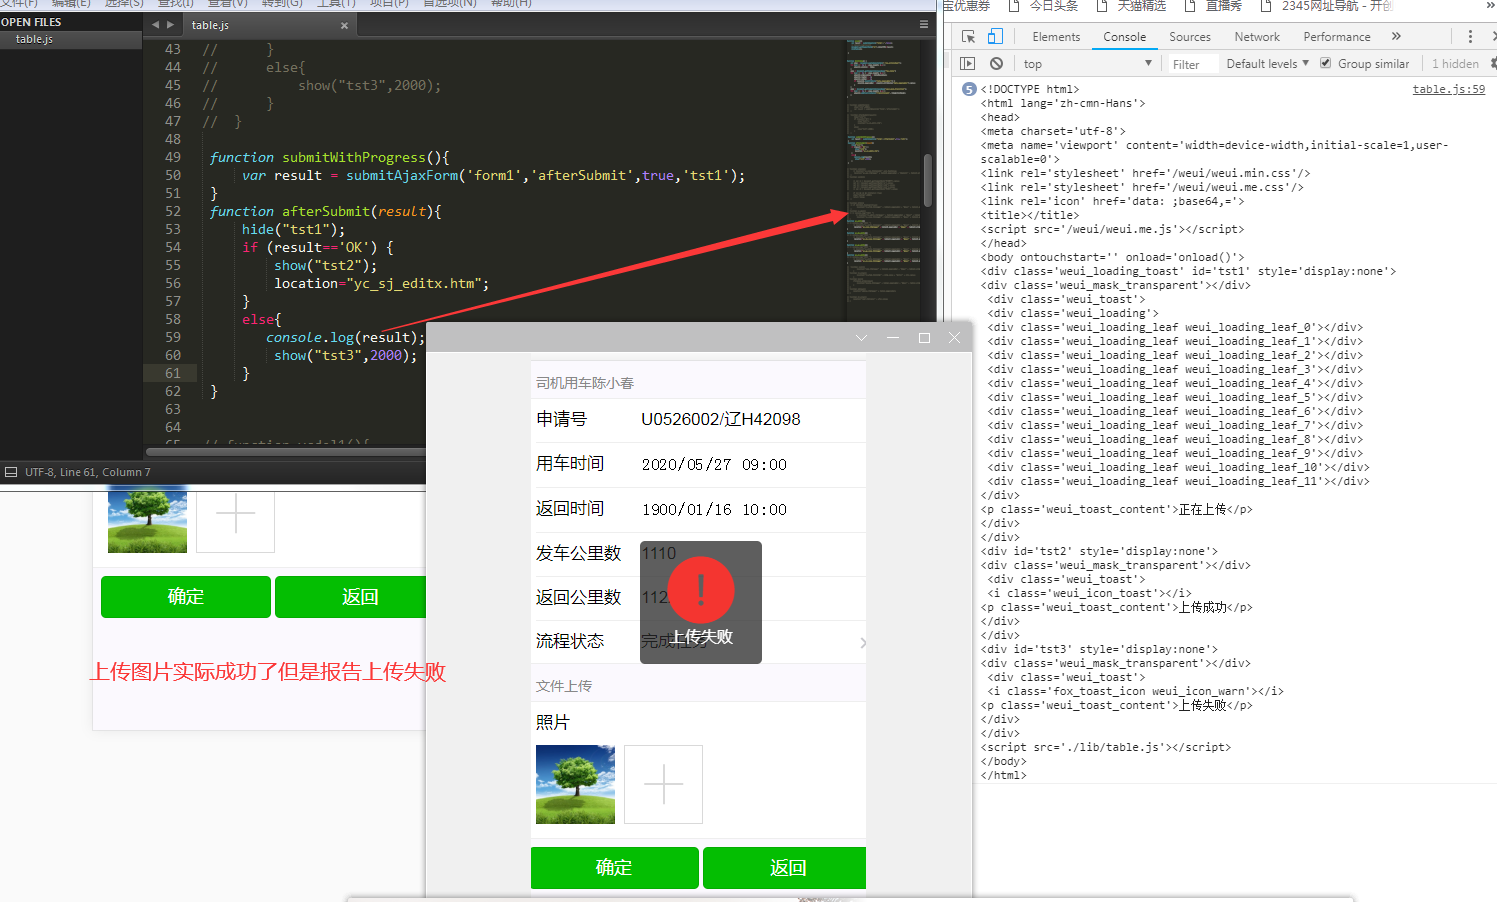Click the 1 hidden messages label
This screenshot has width=1497, height=902.
click(x=1455, y=64)
